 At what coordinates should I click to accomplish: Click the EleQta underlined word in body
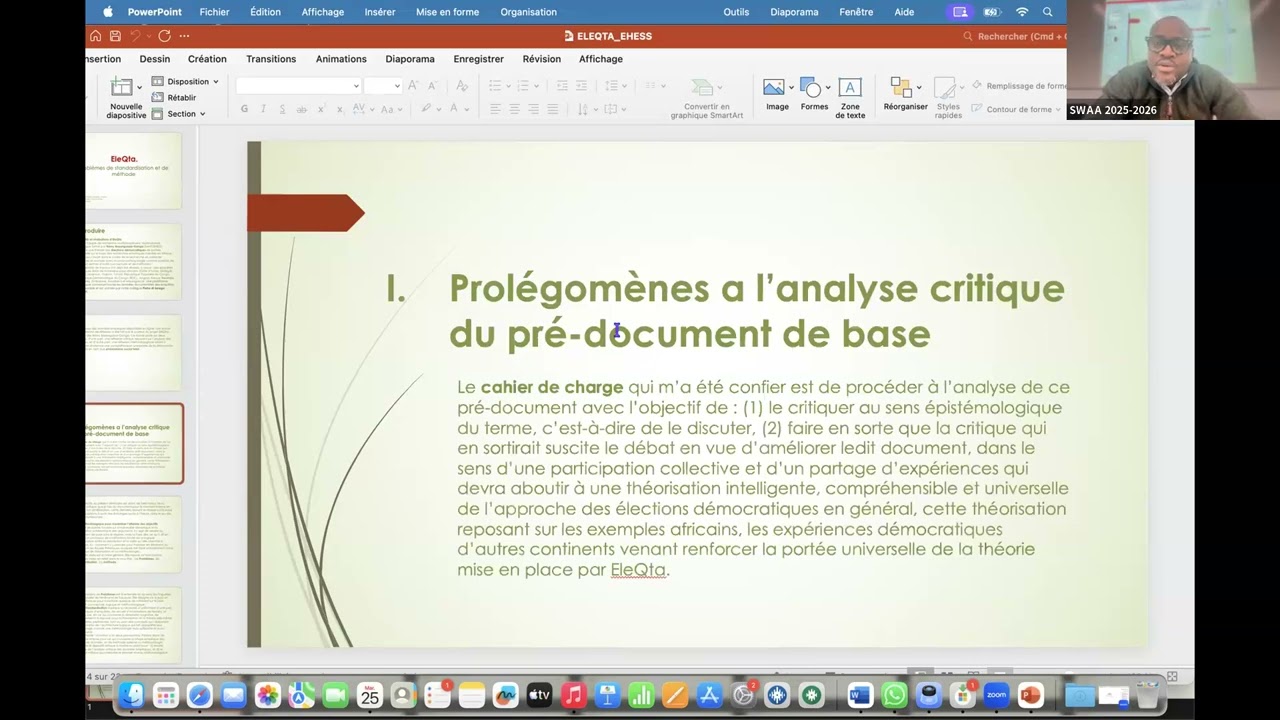[638, 570]
